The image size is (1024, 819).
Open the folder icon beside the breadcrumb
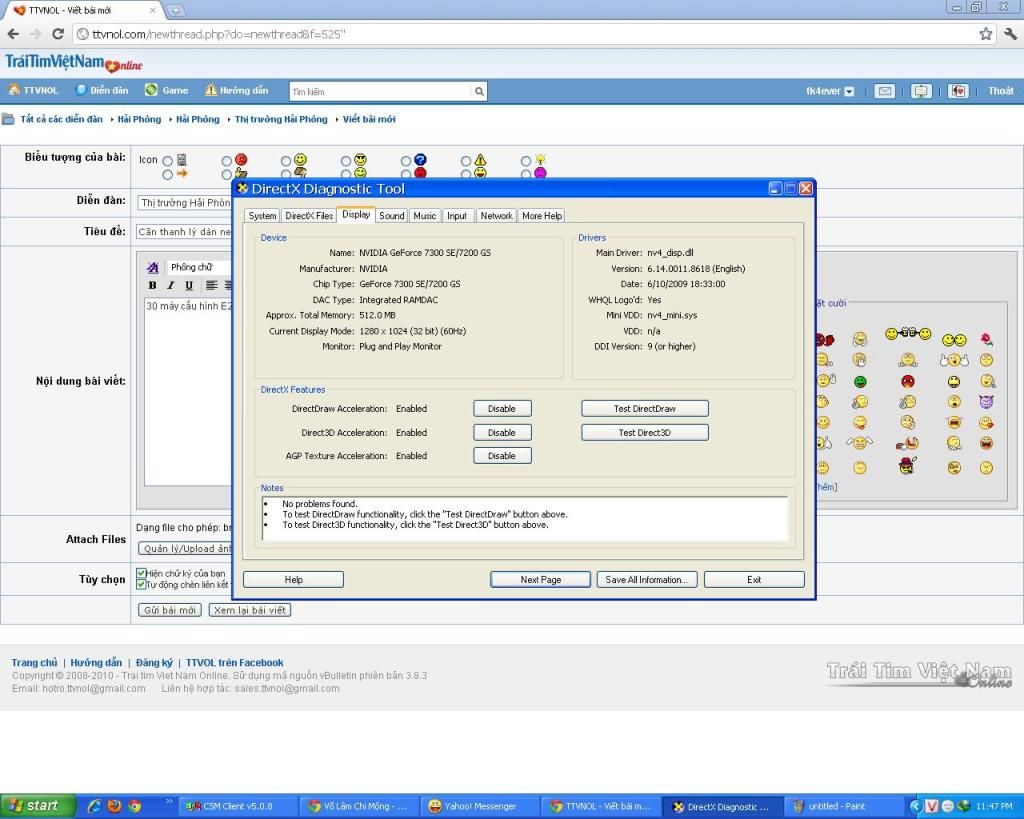8,120
